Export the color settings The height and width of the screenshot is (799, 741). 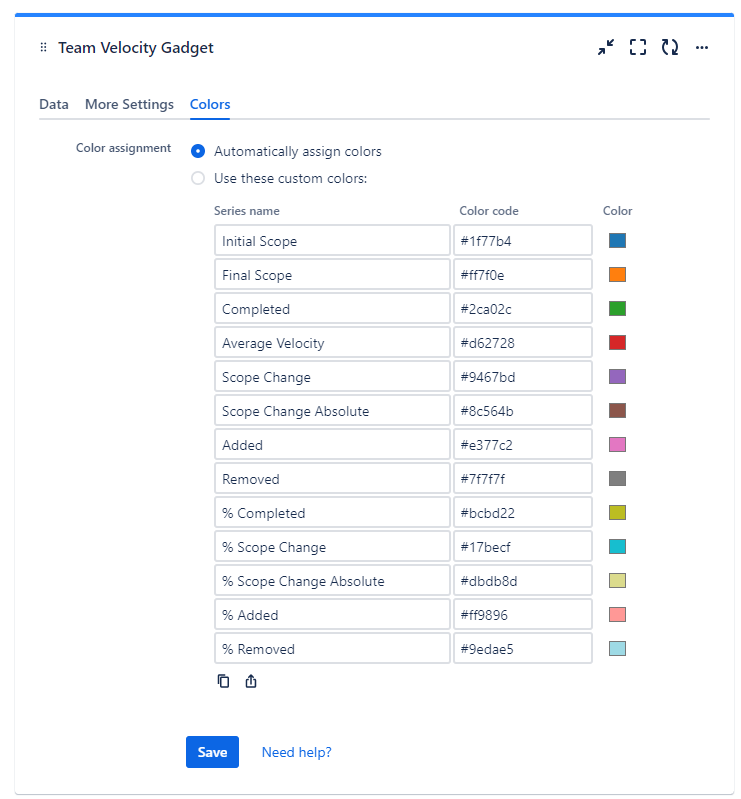click(251, 681)
